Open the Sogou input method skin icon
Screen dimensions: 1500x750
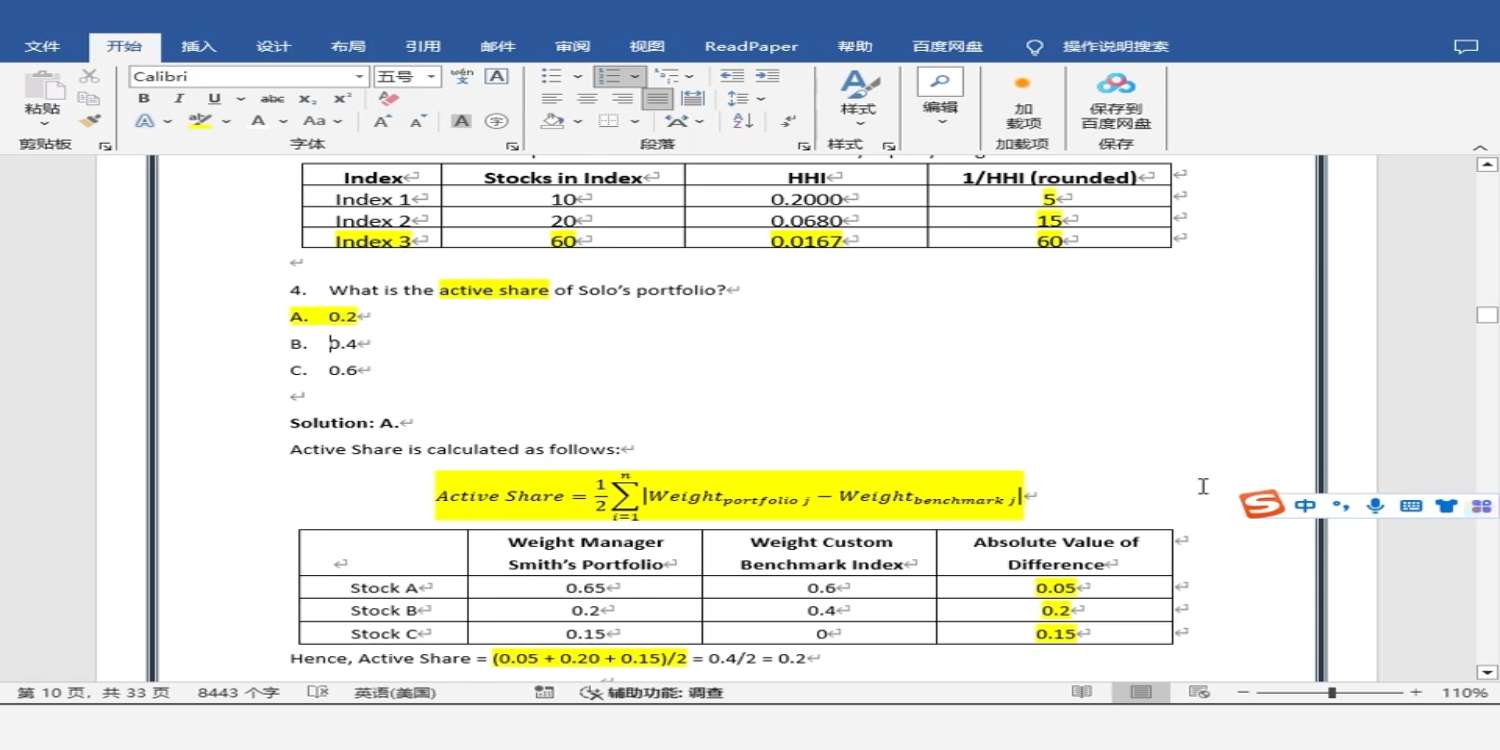(x=1446, y=505)
